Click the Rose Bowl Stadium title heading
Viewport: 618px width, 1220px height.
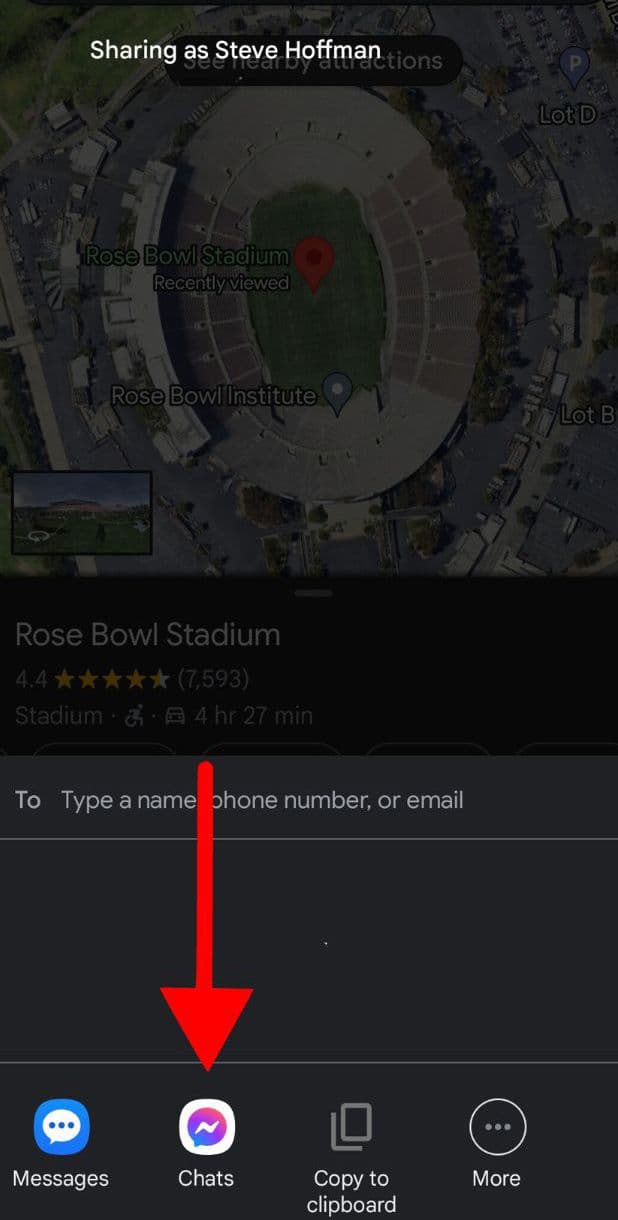point(148,635)
